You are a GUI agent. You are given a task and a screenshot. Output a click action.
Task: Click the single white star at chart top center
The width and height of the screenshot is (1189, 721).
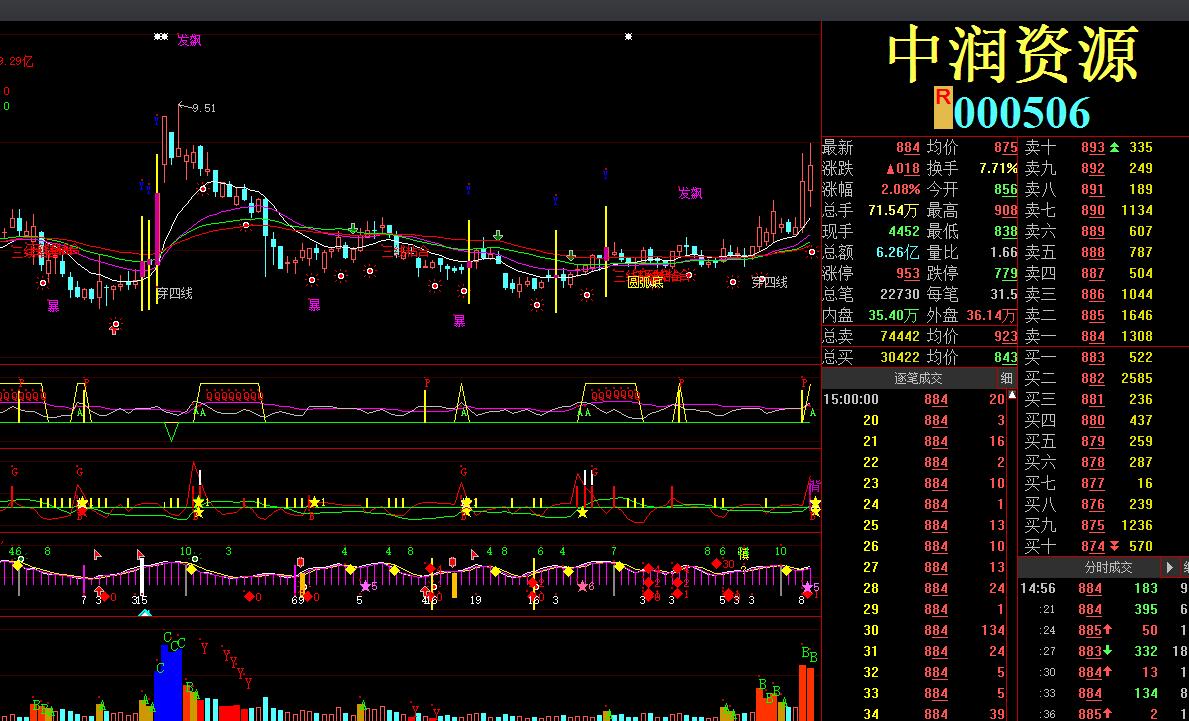(x=628, y=36)
